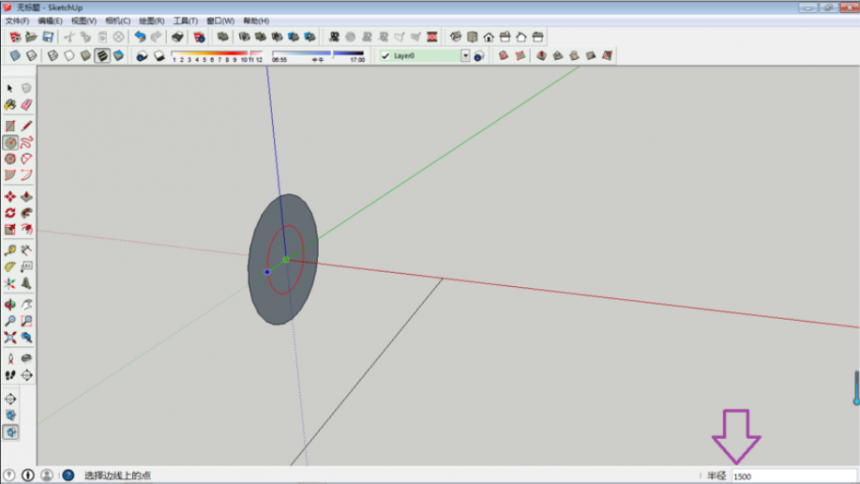The height and width of the screenshot is (484, 860).
Task: Select the Eraser tool in left toolbar
Action: click(26, 105)
